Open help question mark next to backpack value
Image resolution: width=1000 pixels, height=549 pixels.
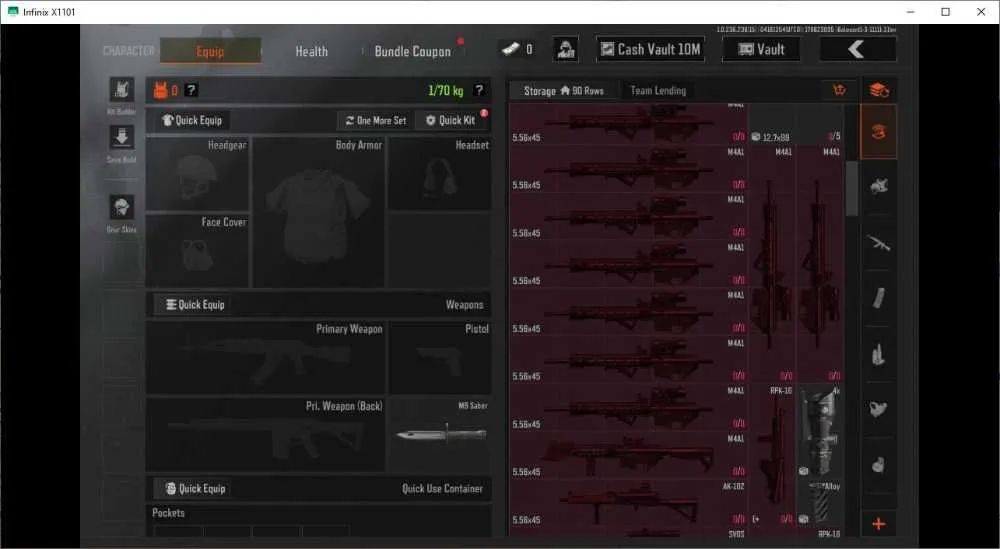click(x=191, y=91)
